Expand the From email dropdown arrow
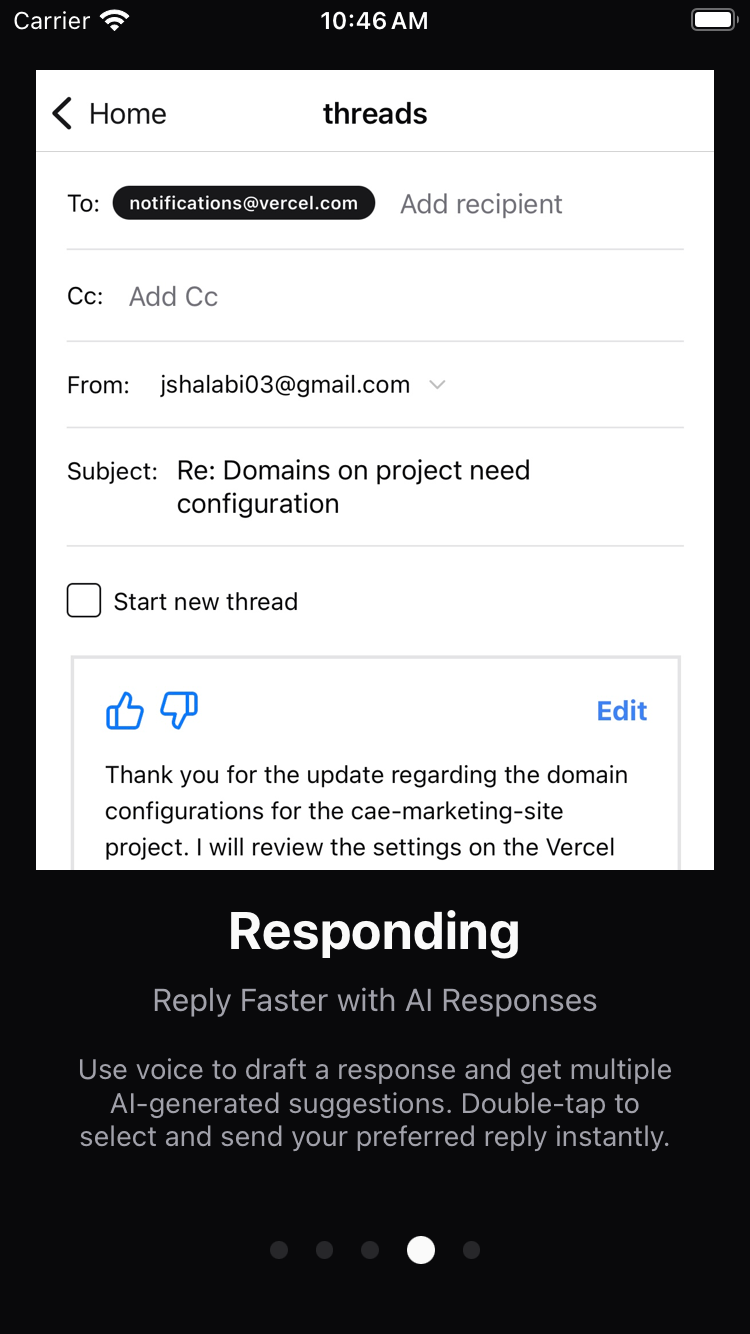 [437, 385]
